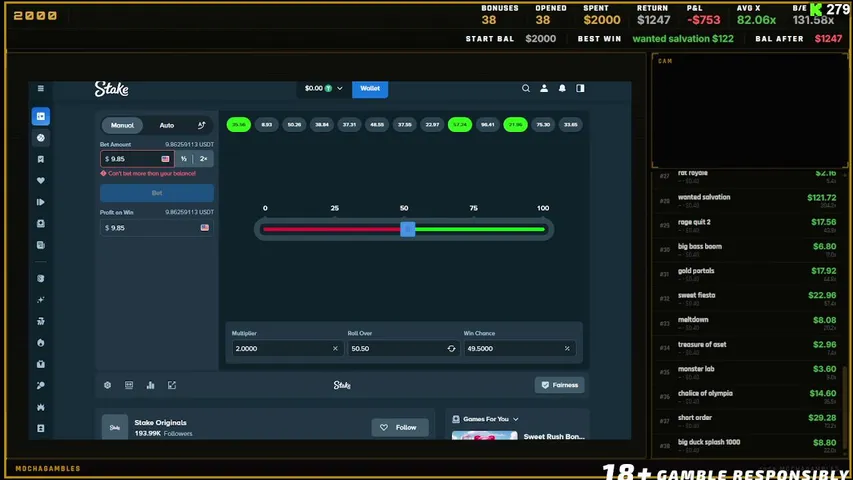
Task: Click the 75.30 past roll pill
Action: click(543, 125)
